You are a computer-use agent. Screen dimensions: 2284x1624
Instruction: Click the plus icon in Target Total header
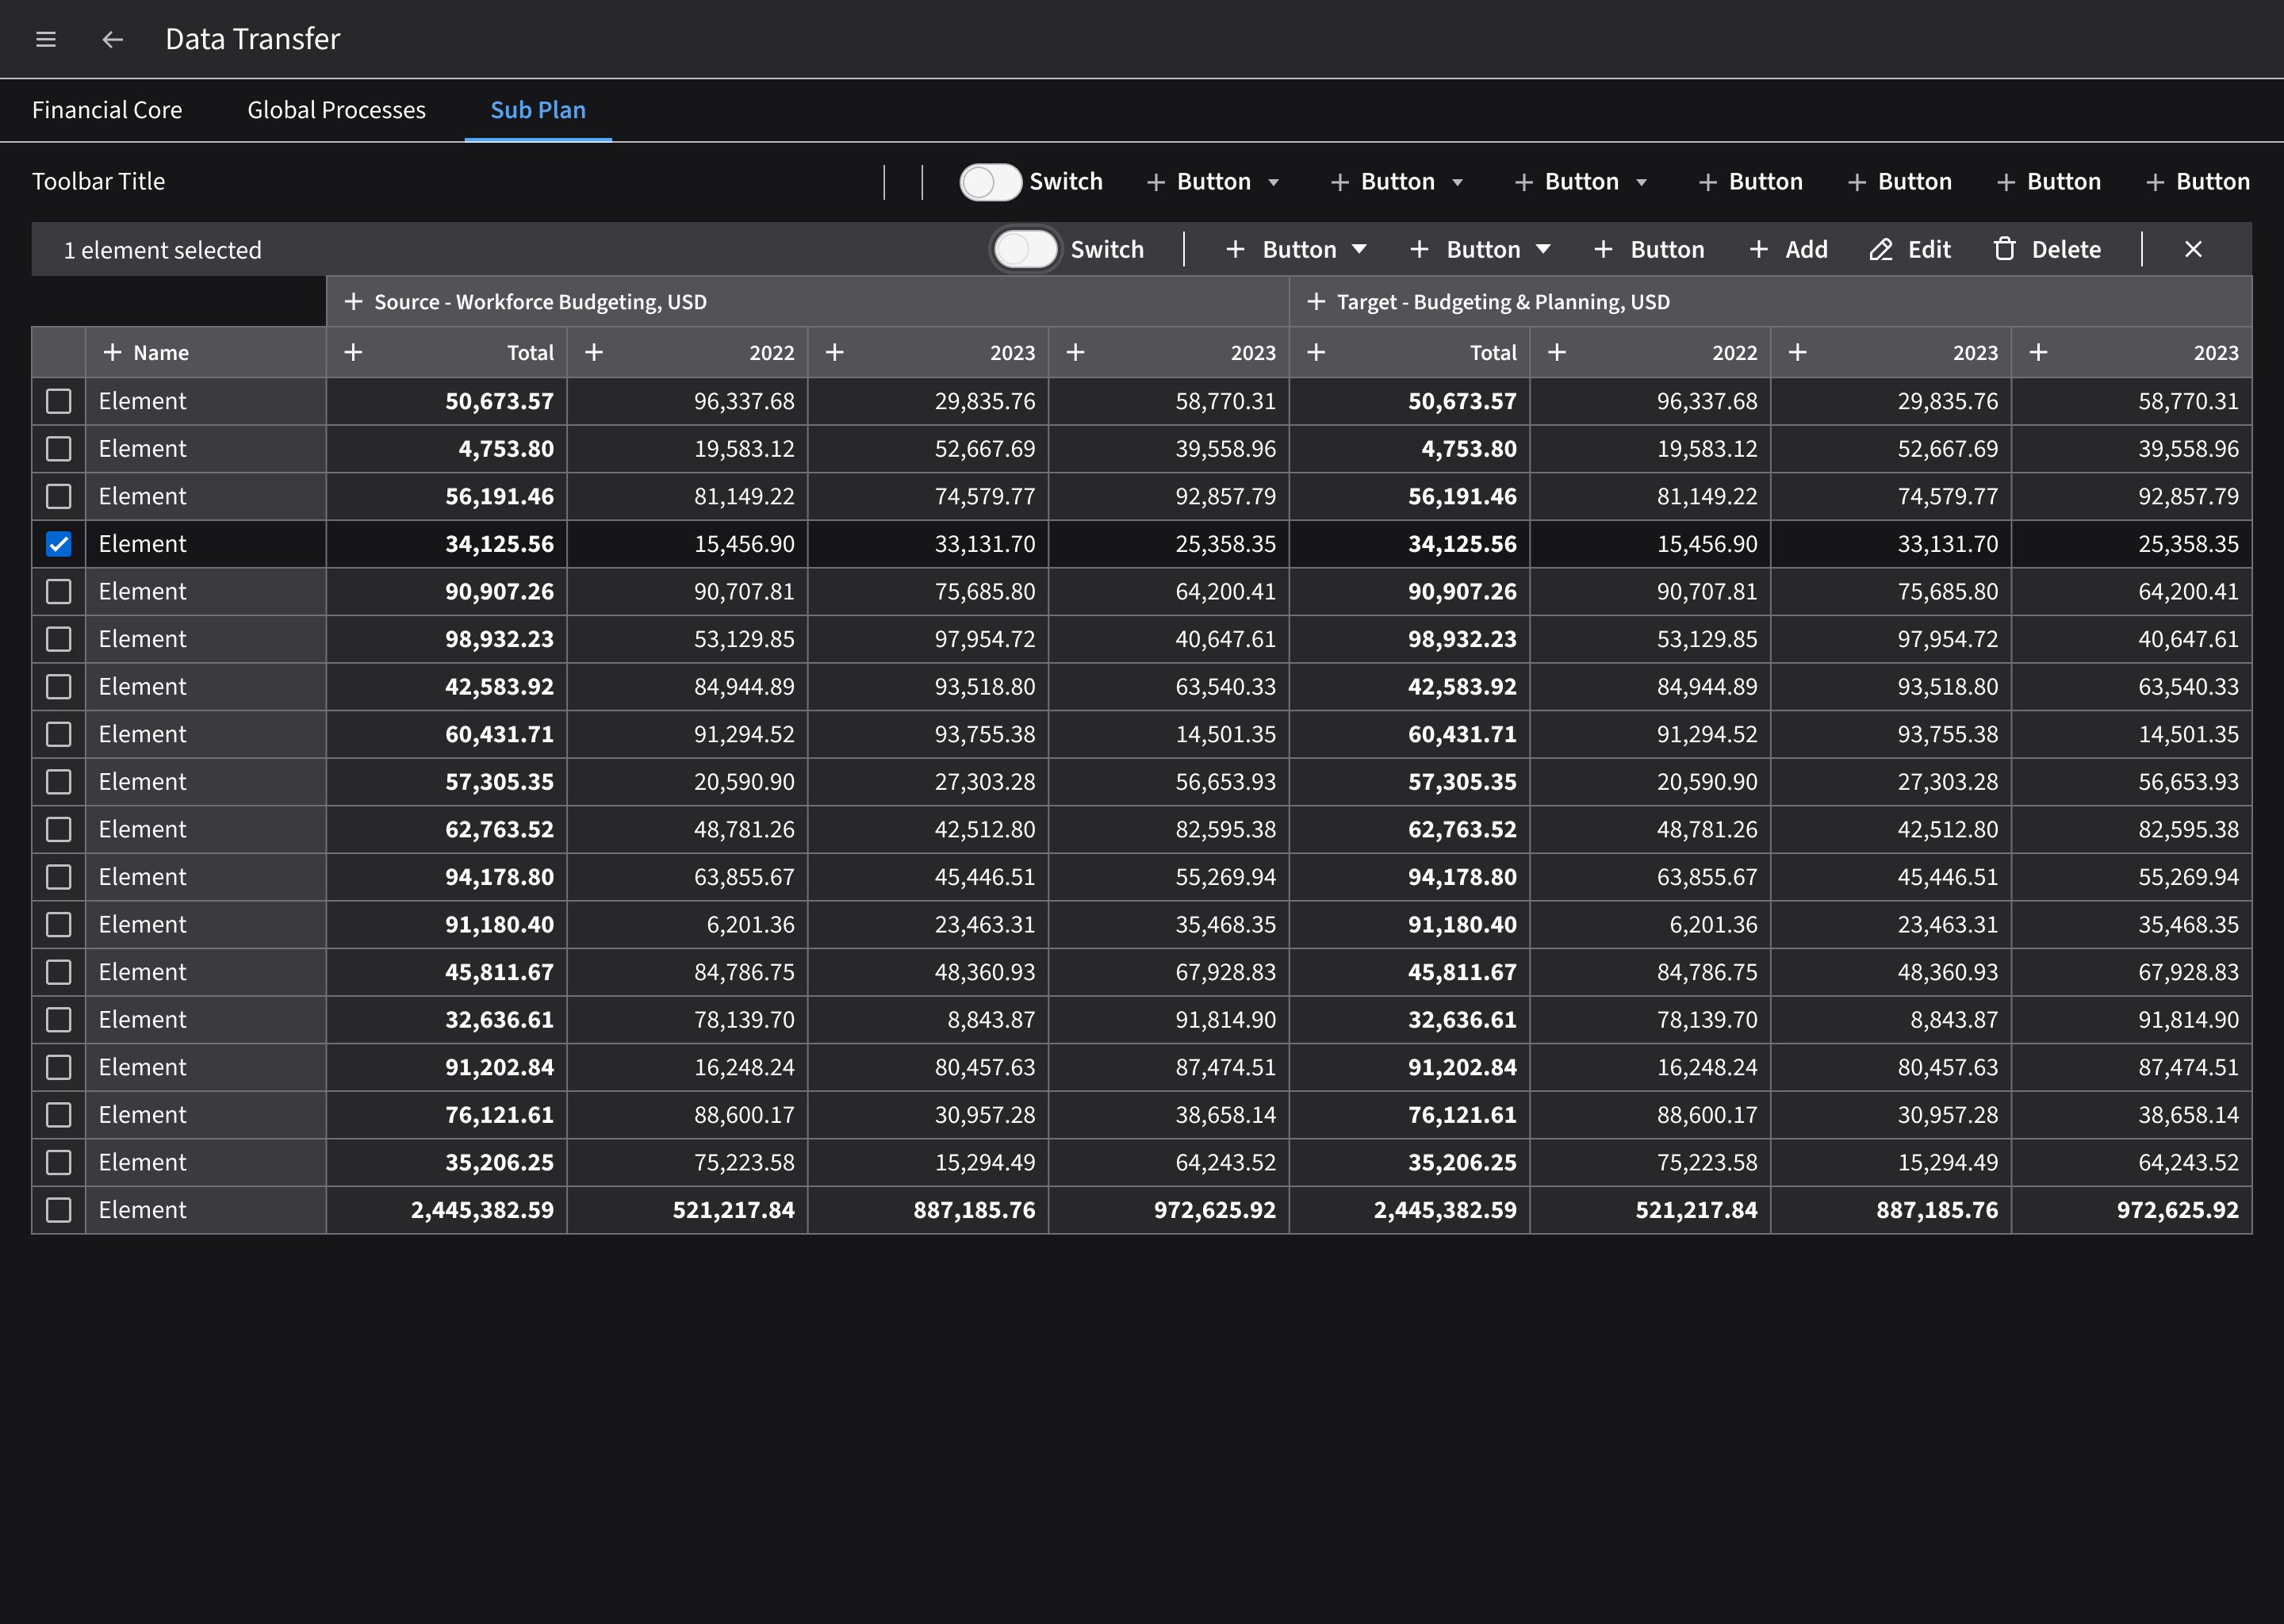(1316, 353)
